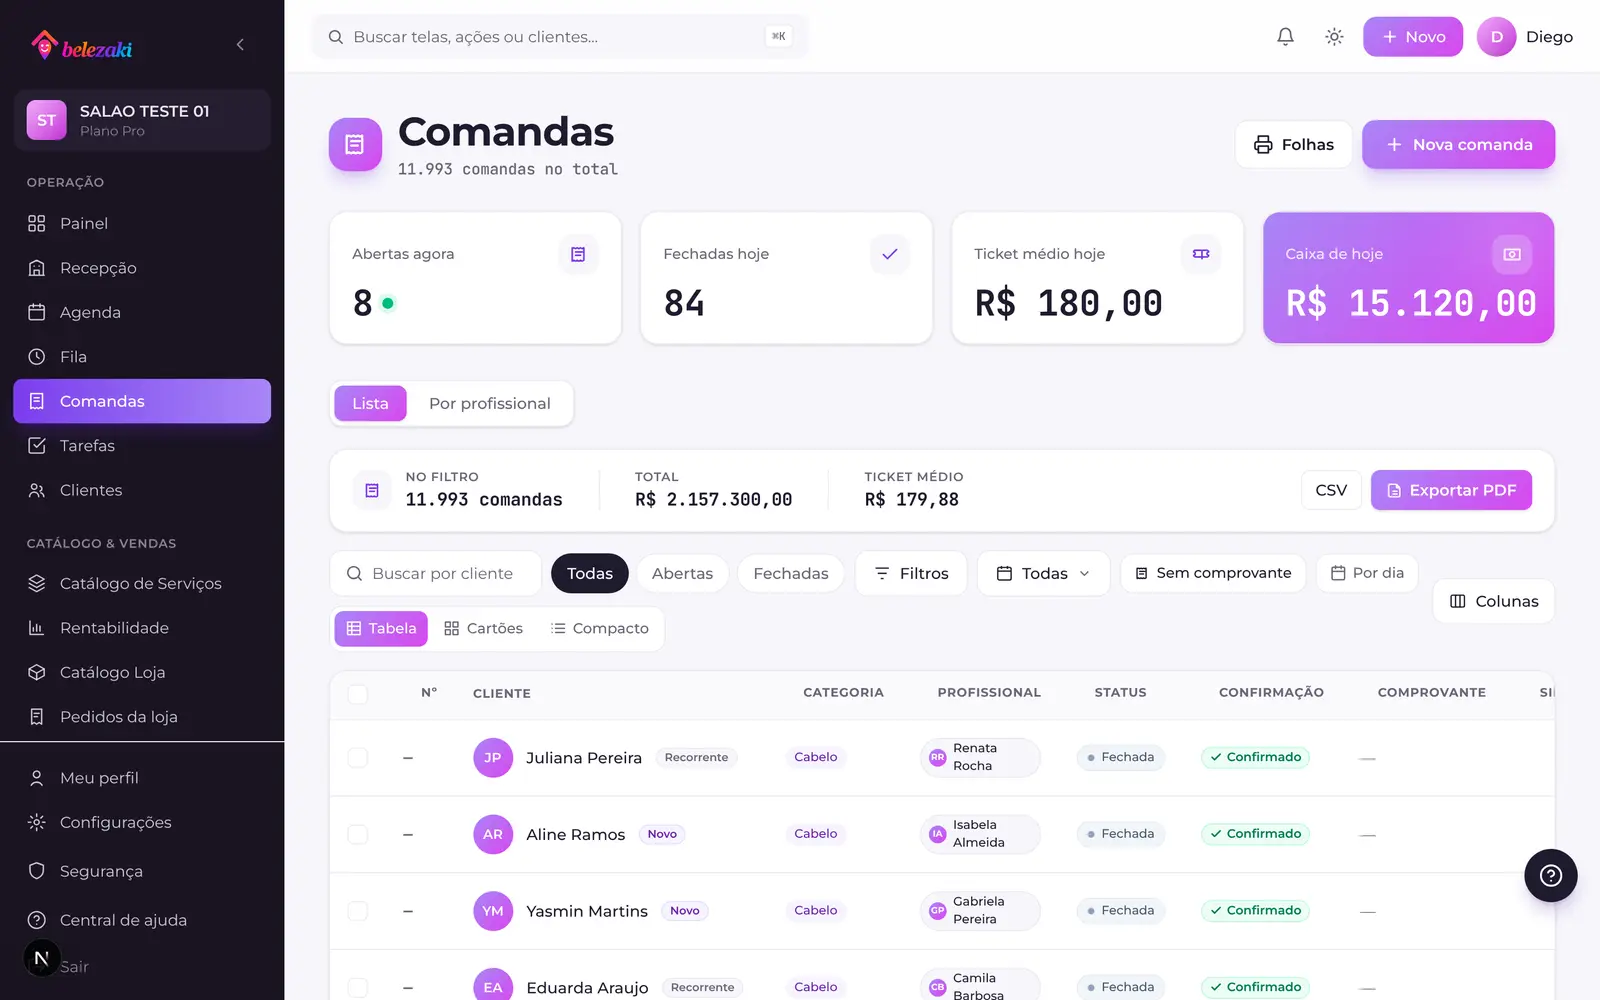Open the Colunas column chooser
Image resolution: width=1600 pixels, height=1000 pixels.
1494,601
